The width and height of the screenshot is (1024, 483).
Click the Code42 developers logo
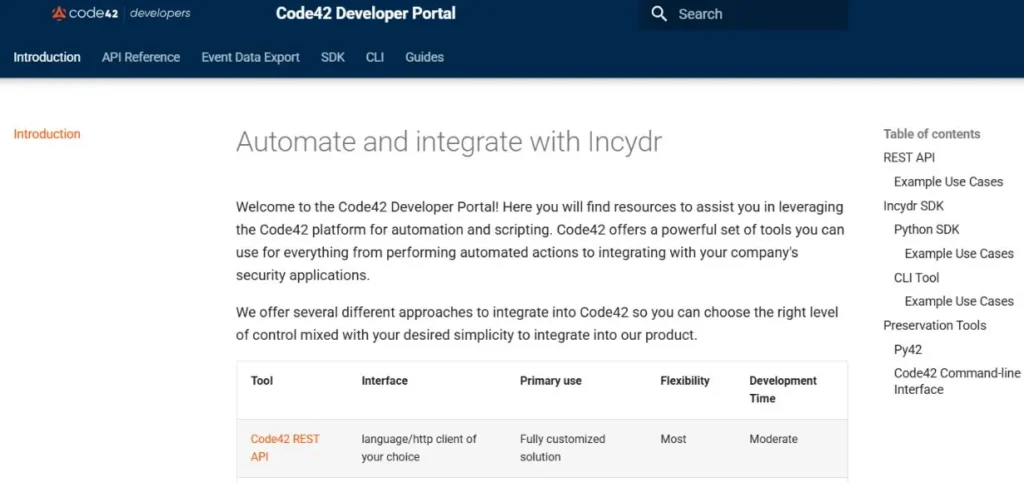120,14
